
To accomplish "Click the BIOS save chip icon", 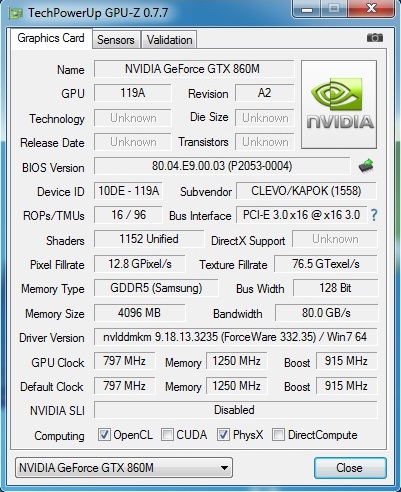I will pyautogui.click(x=366, y=166).
